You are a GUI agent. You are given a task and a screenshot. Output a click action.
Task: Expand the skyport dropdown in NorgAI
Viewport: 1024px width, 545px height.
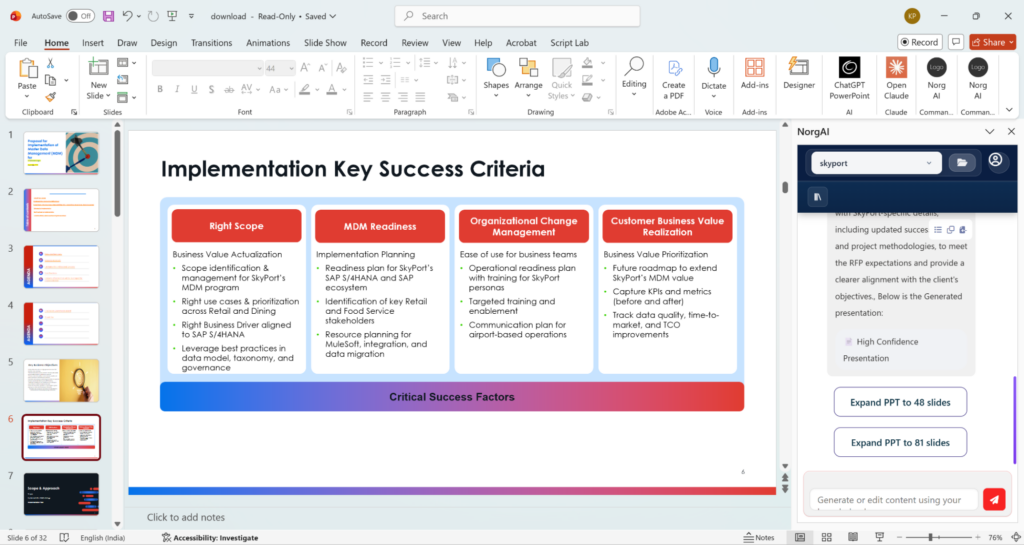coord(875,162)
